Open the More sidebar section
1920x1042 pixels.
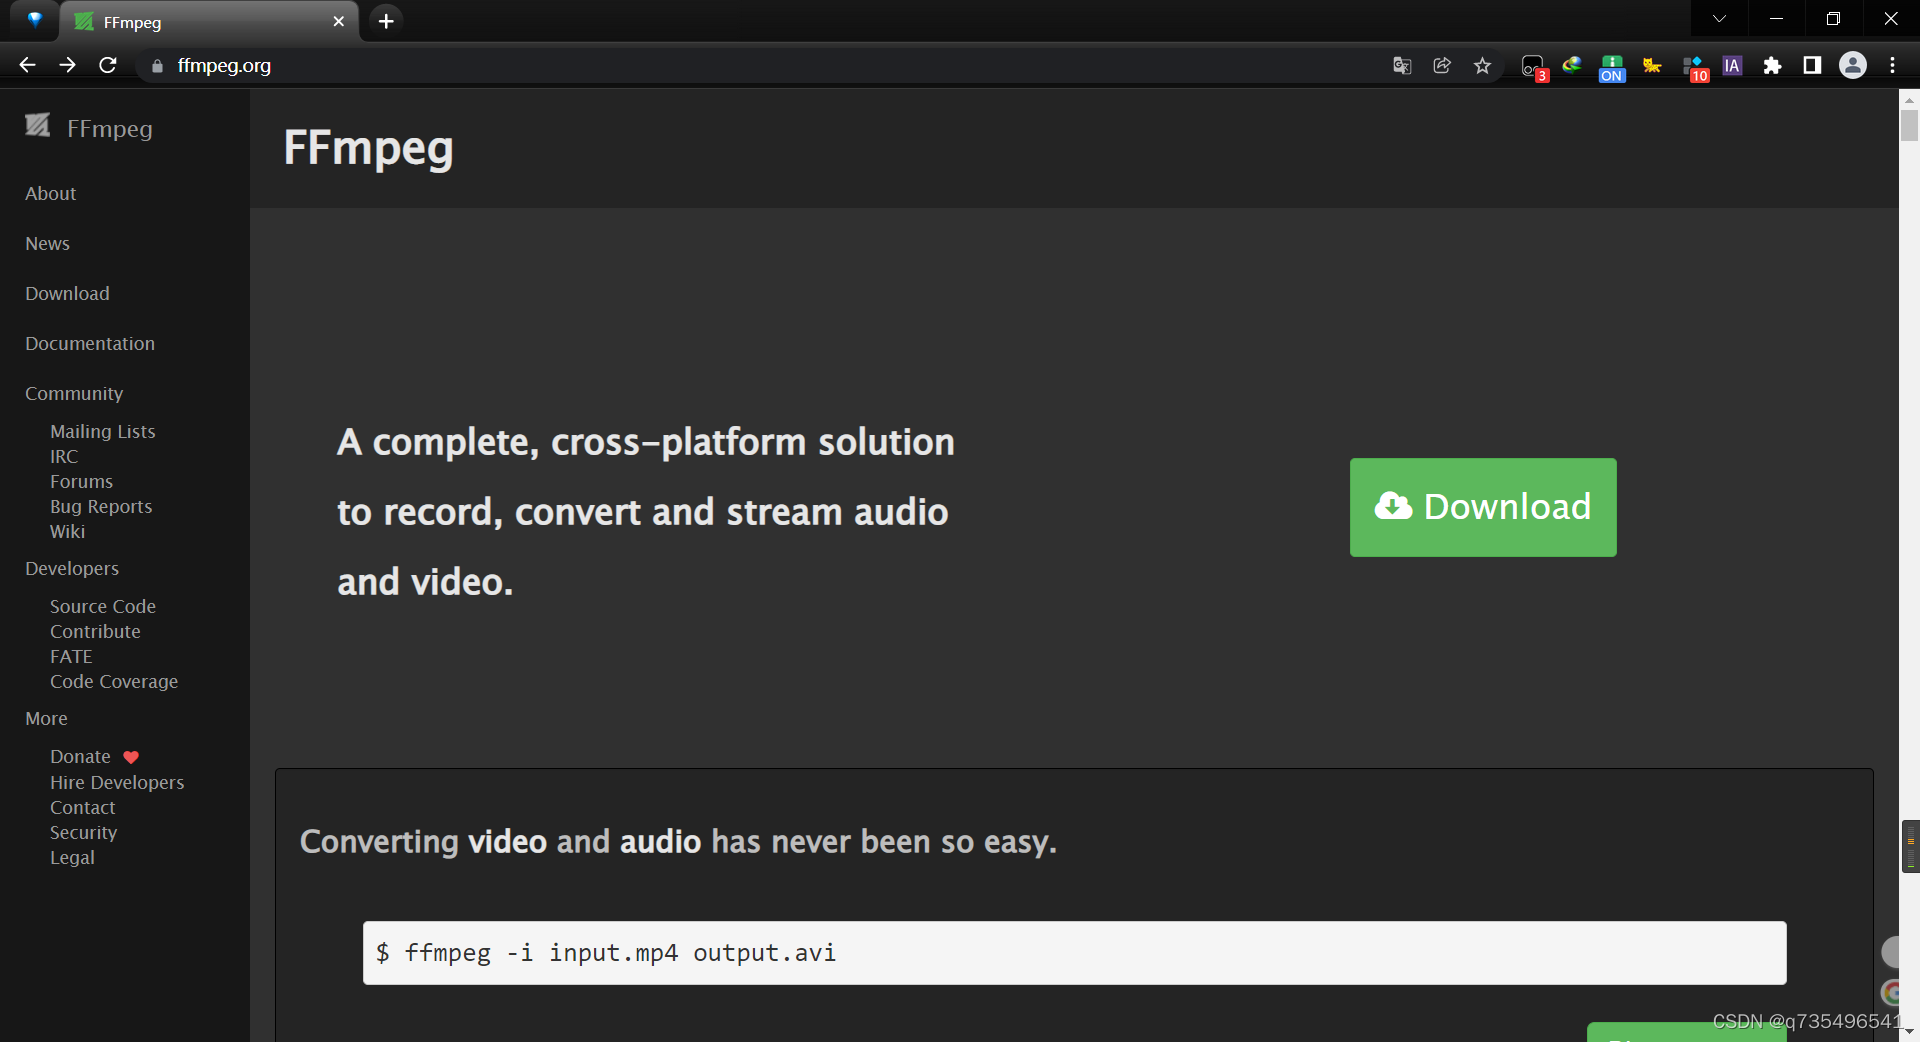(x=47, y=719)
